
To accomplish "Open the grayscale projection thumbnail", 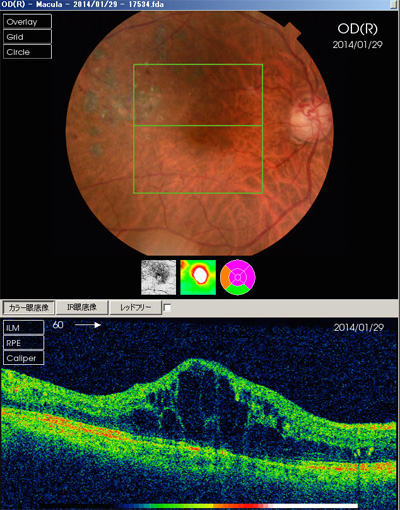I will [x=158, y=277].
